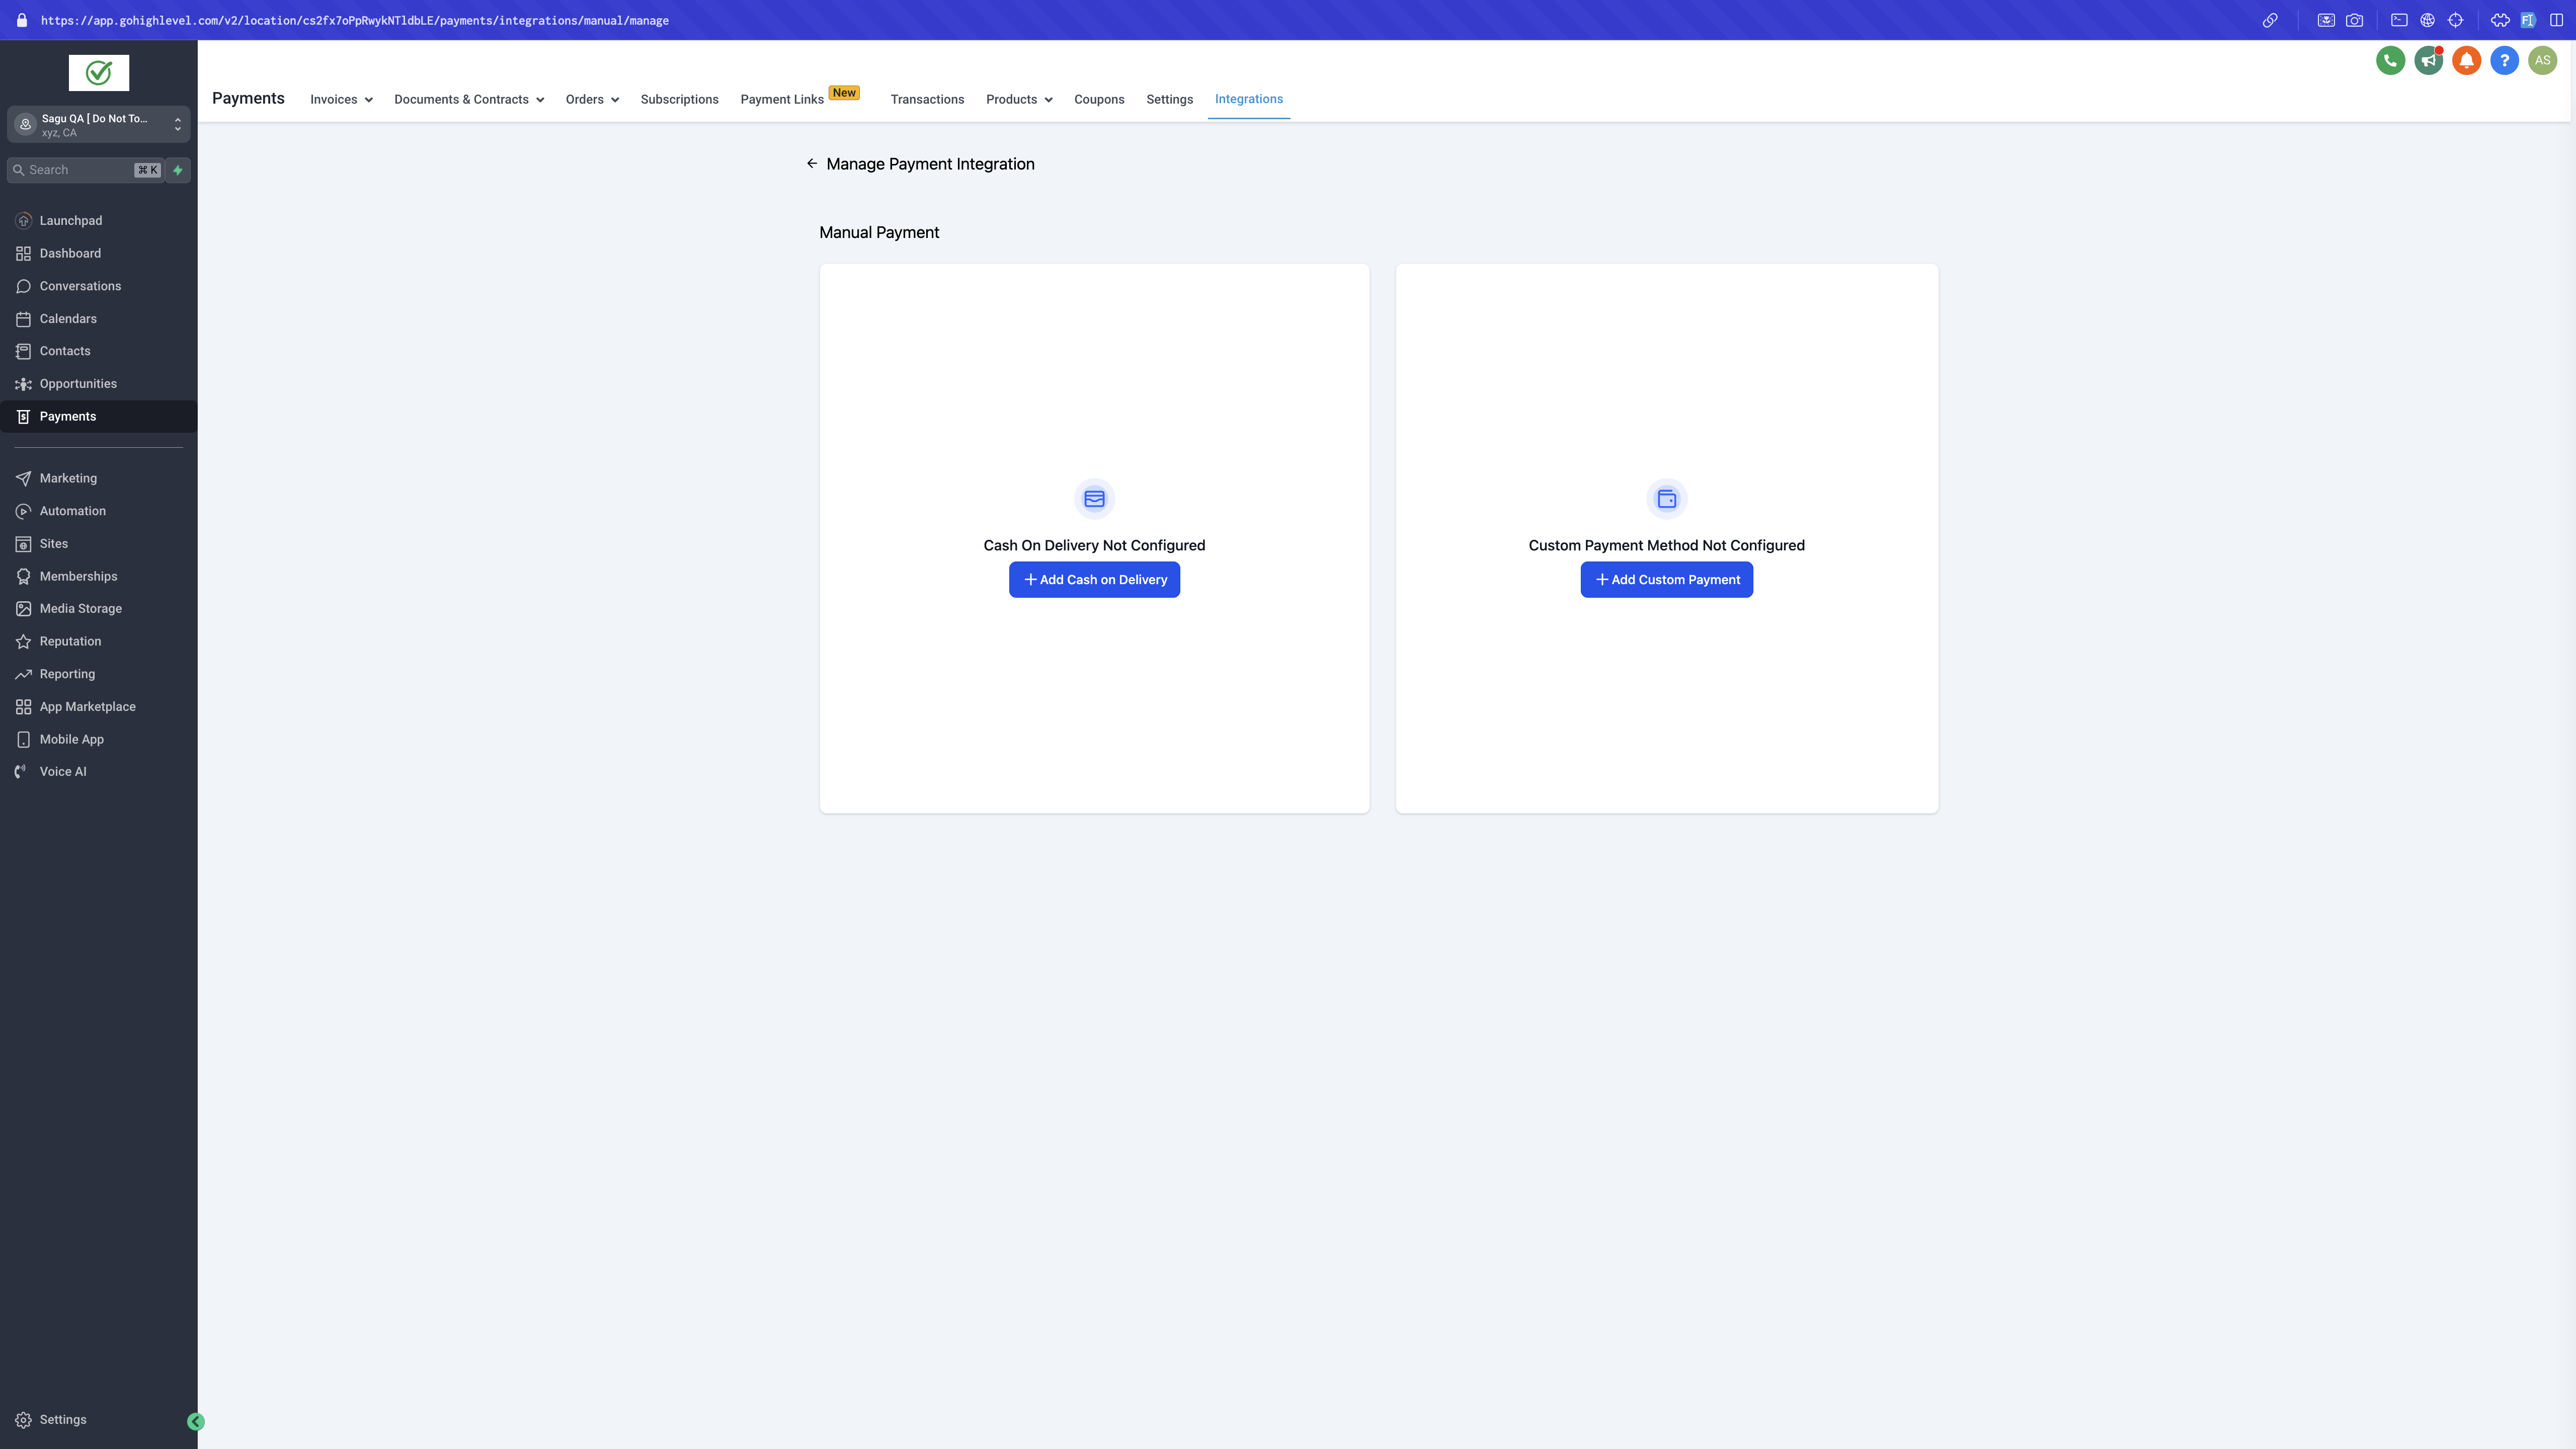The height and width of the screenshot is (1449, 2576).
Task: Click the blue help question mark icon
Action: pyautogui.click(x=2504, y=60)
